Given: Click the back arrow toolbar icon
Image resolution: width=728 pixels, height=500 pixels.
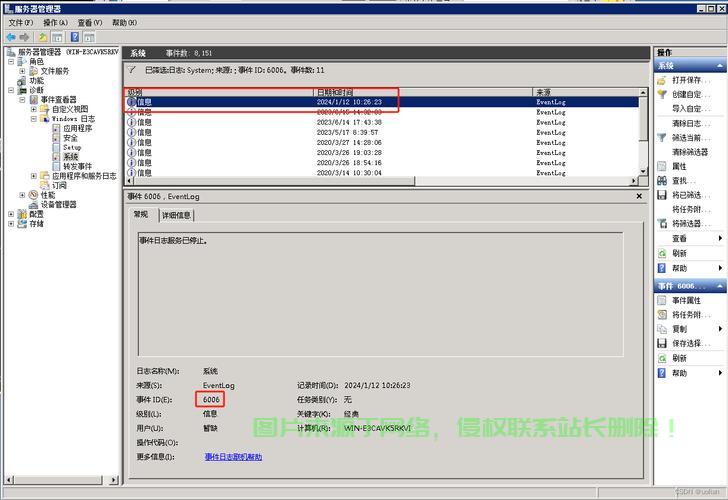Looking at the screenshot, I should (10, 37).
